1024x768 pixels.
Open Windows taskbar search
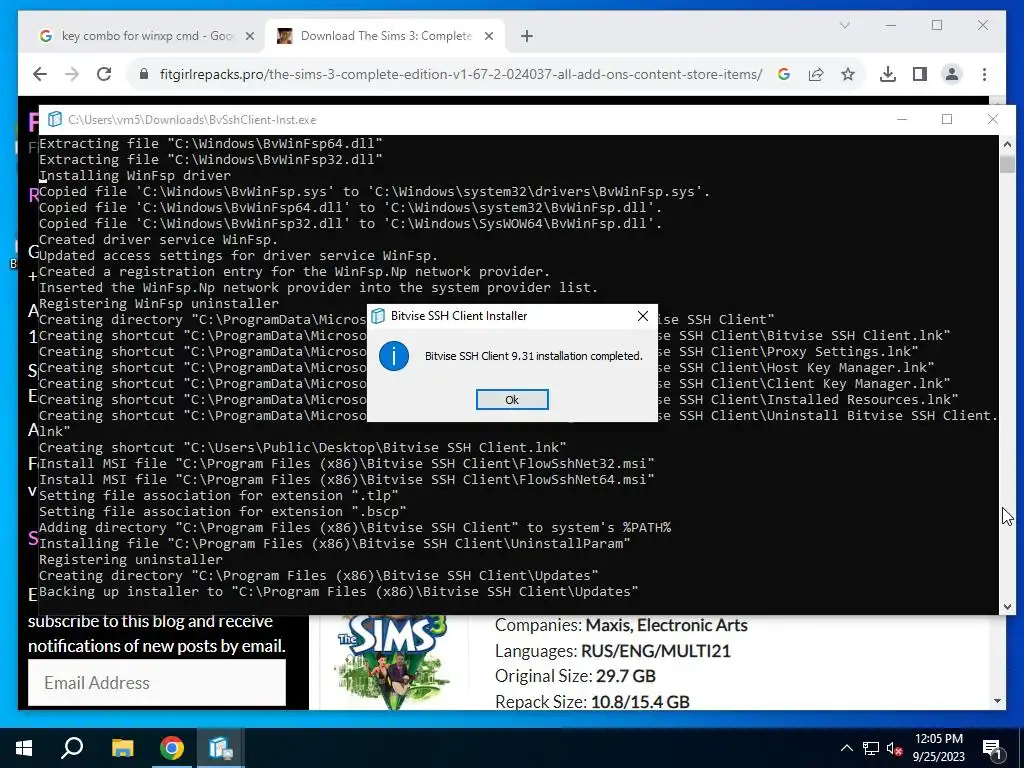coord(72,748)
